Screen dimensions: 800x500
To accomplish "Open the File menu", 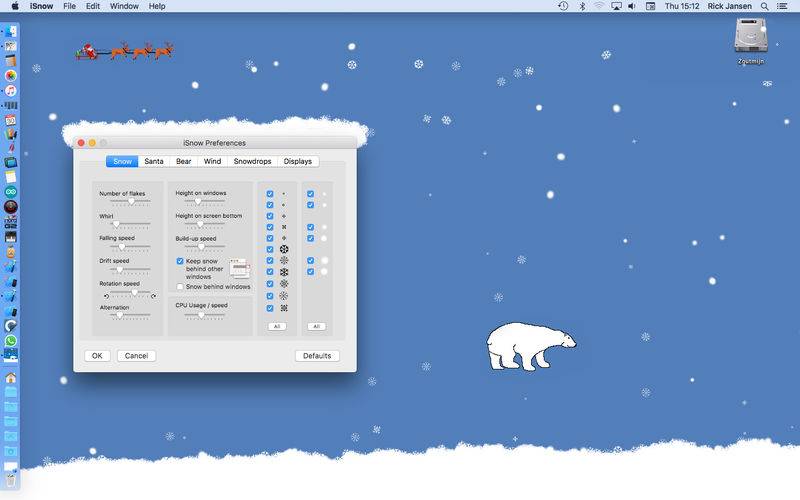I will (69, 6).
